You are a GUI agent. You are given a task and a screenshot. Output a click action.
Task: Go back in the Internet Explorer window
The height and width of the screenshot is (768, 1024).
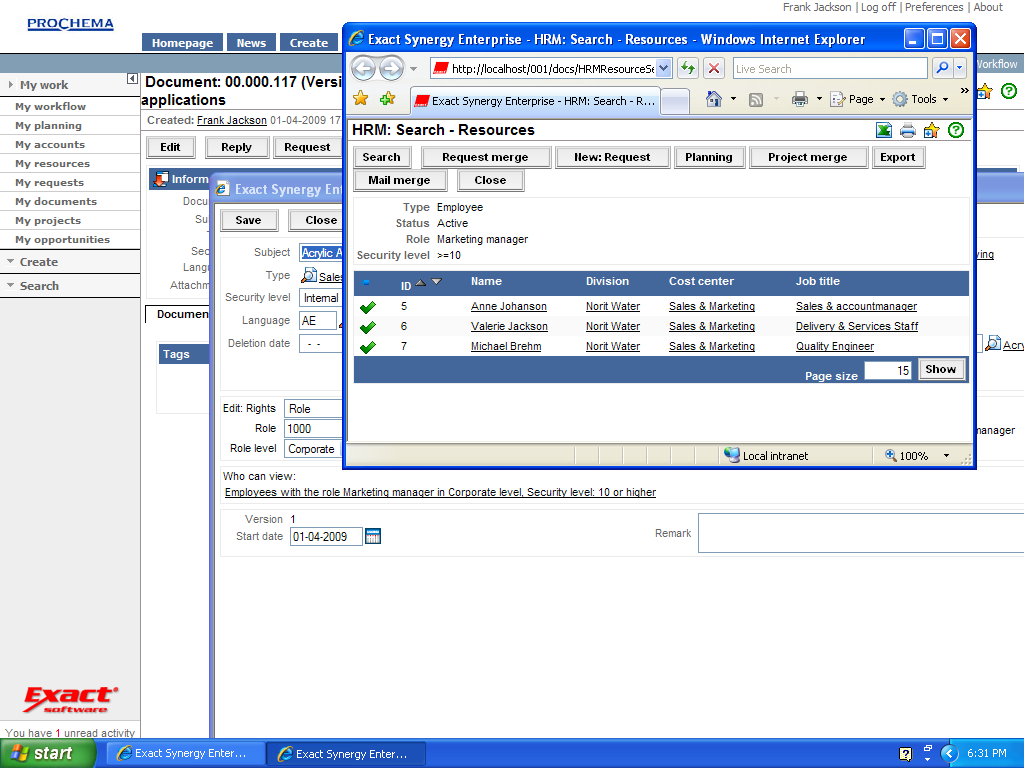point(364,68)
